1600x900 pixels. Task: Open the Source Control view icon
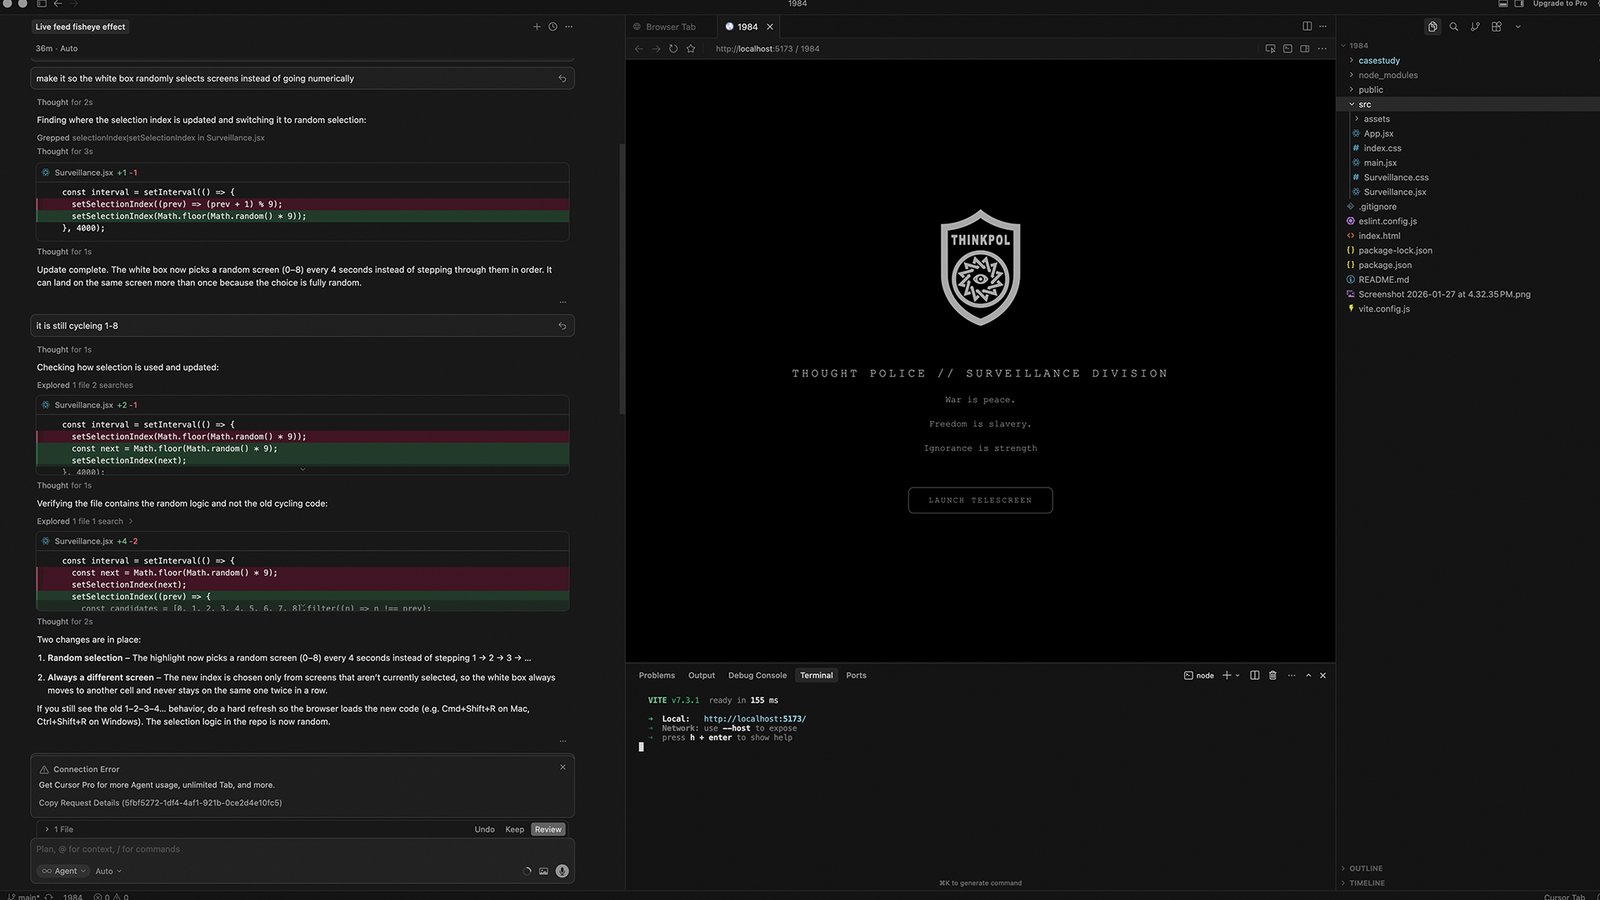(1475, 27)
